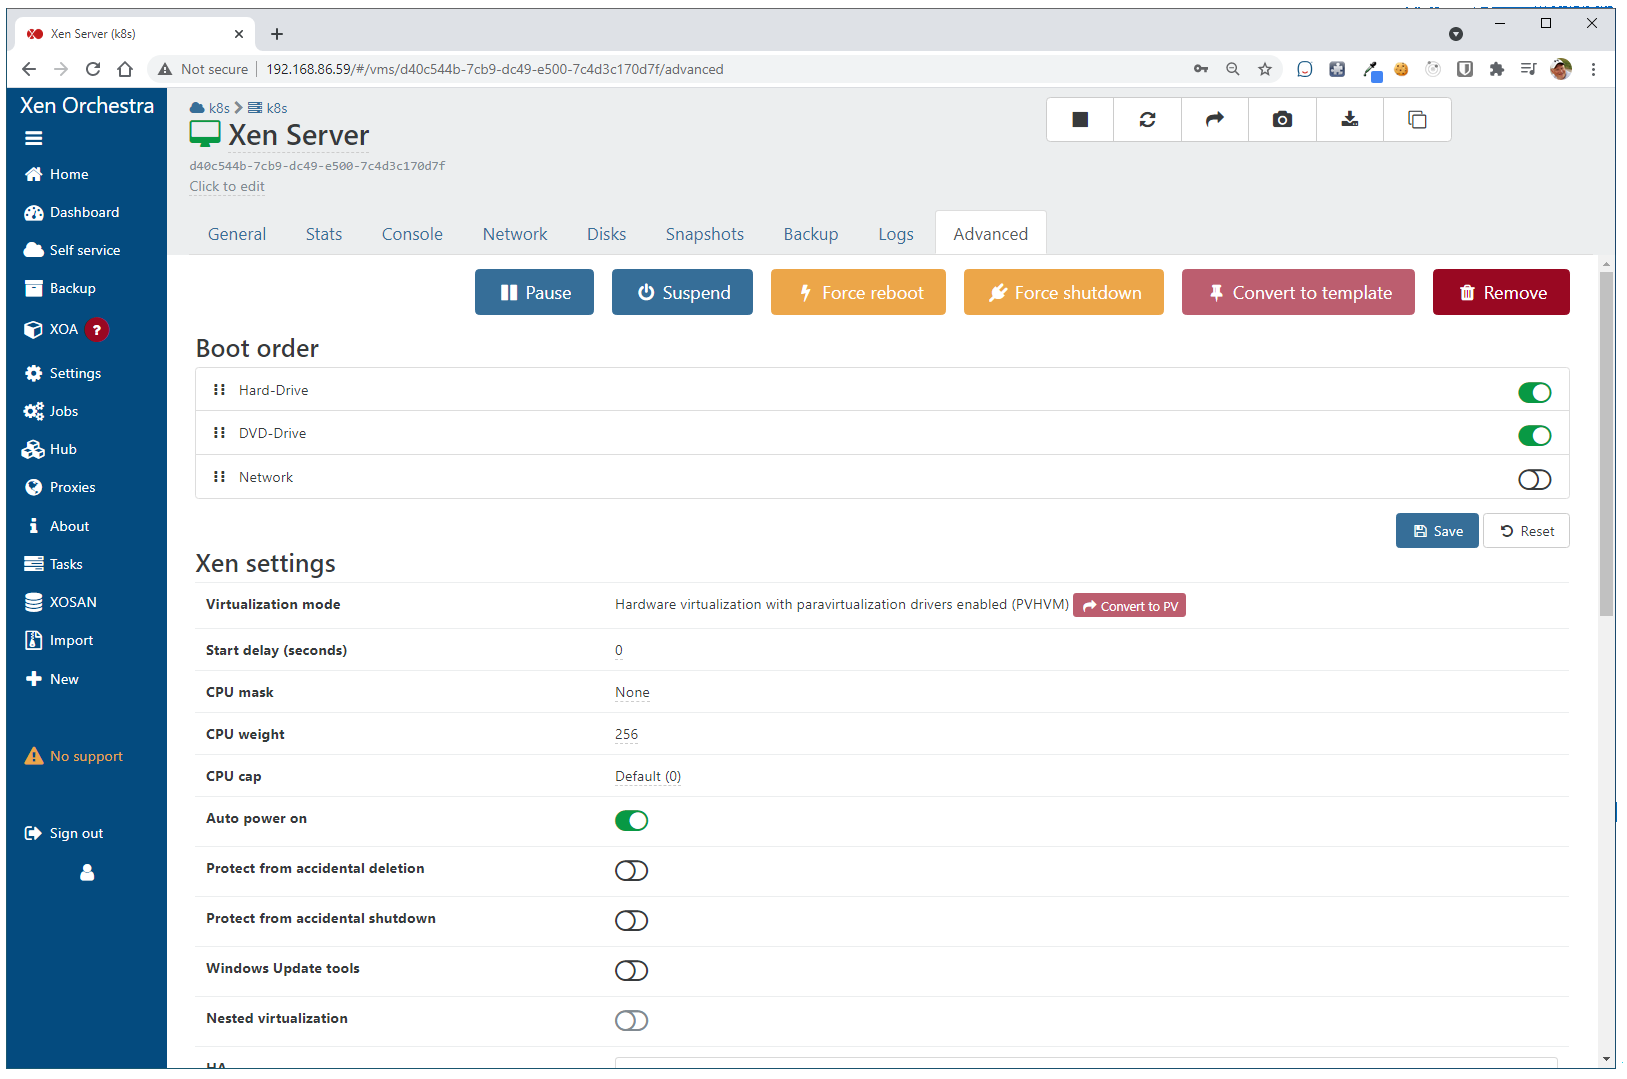Click the Force reboot button
This screenshot has height=1079, width=1627.
[858, 293]
